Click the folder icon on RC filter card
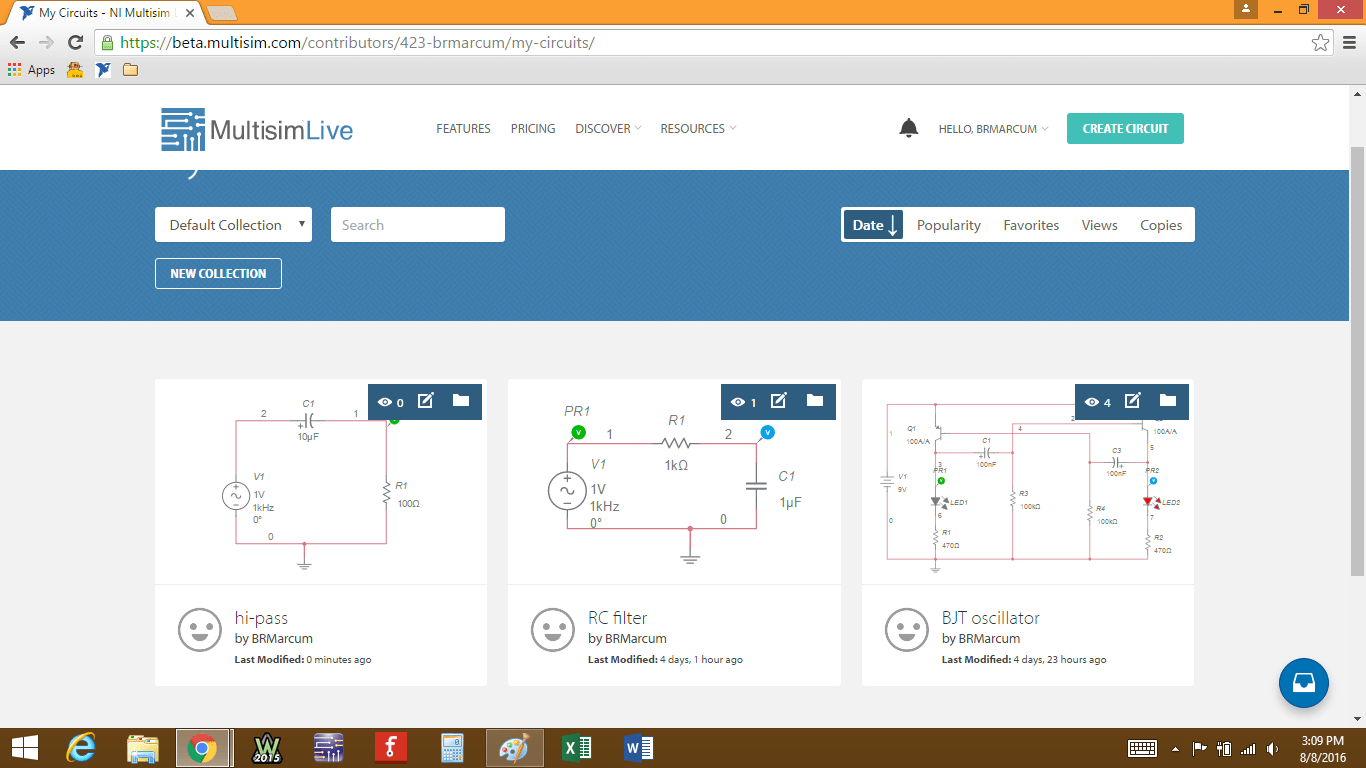 [x=813, y=401]
